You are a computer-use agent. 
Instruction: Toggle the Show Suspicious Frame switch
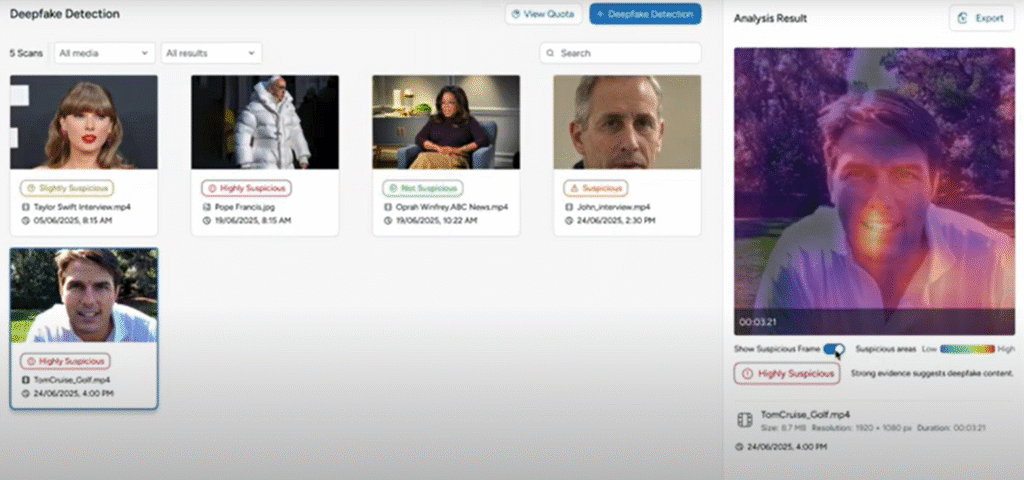pyautogui.click(x=834, y=349)
